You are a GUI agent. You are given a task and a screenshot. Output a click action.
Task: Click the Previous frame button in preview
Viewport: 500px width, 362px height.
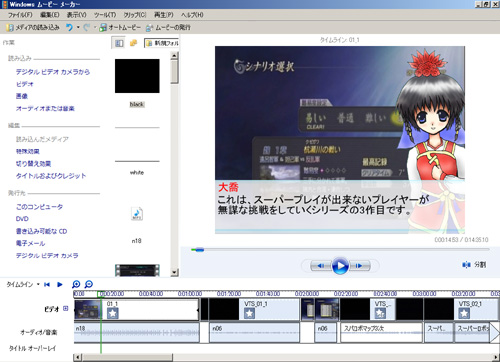[x=320, y=266]
